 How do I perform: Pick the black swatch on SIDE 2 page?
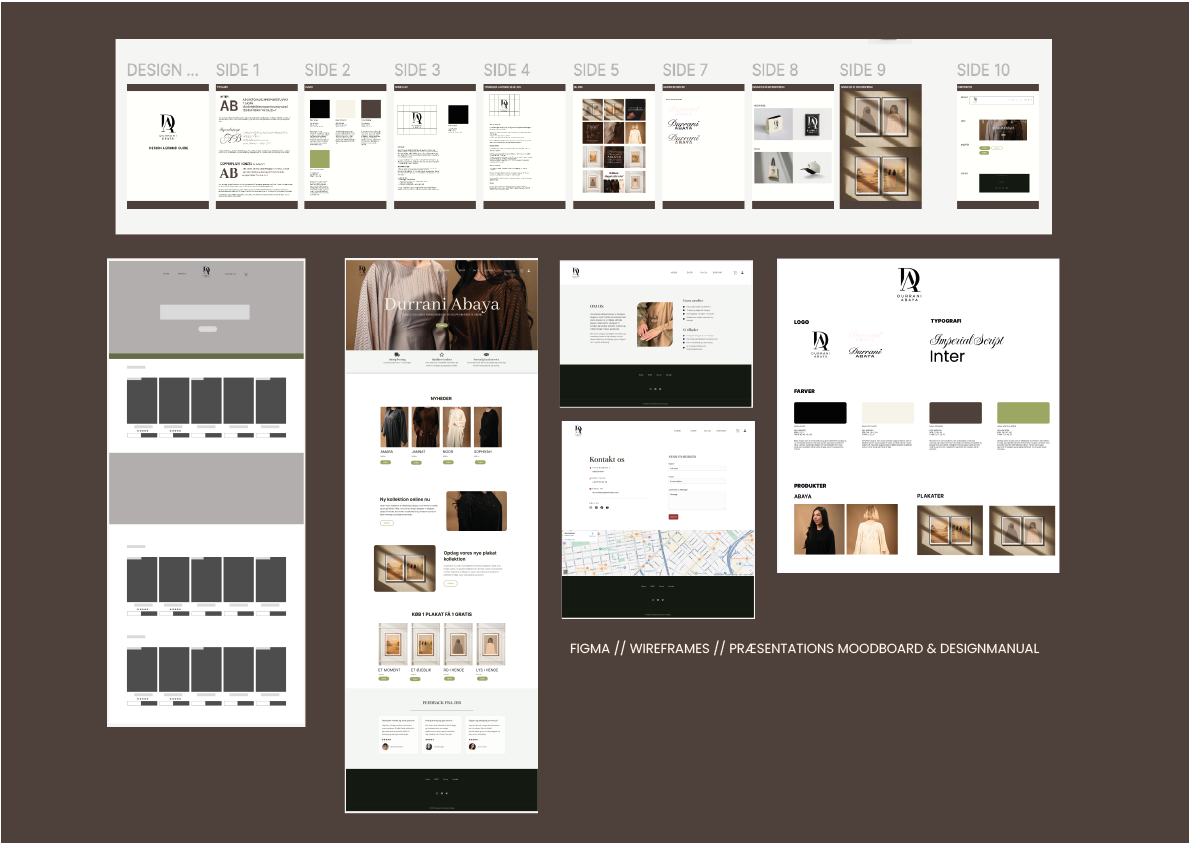tap(320, 109)
